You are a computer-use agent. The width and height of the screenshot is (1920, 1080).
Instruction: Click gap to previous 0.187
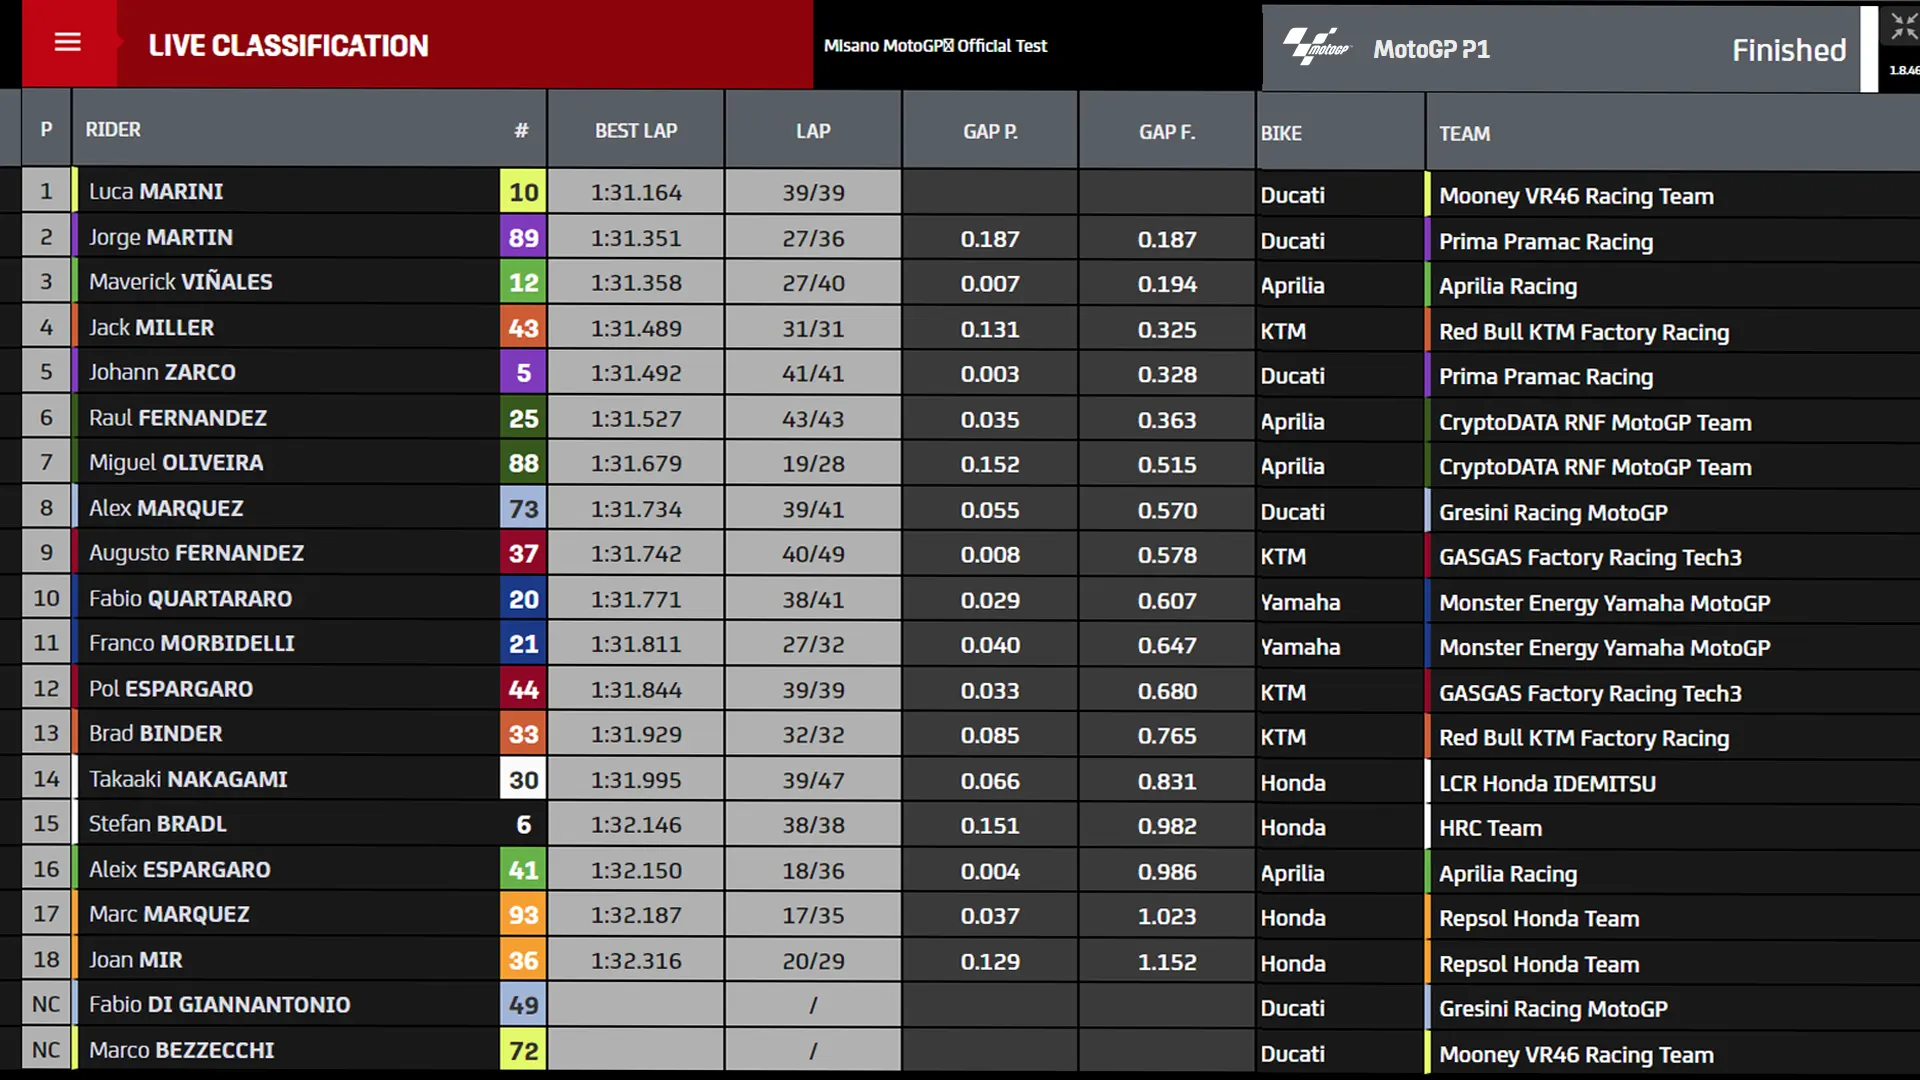[x=990, y=239]
